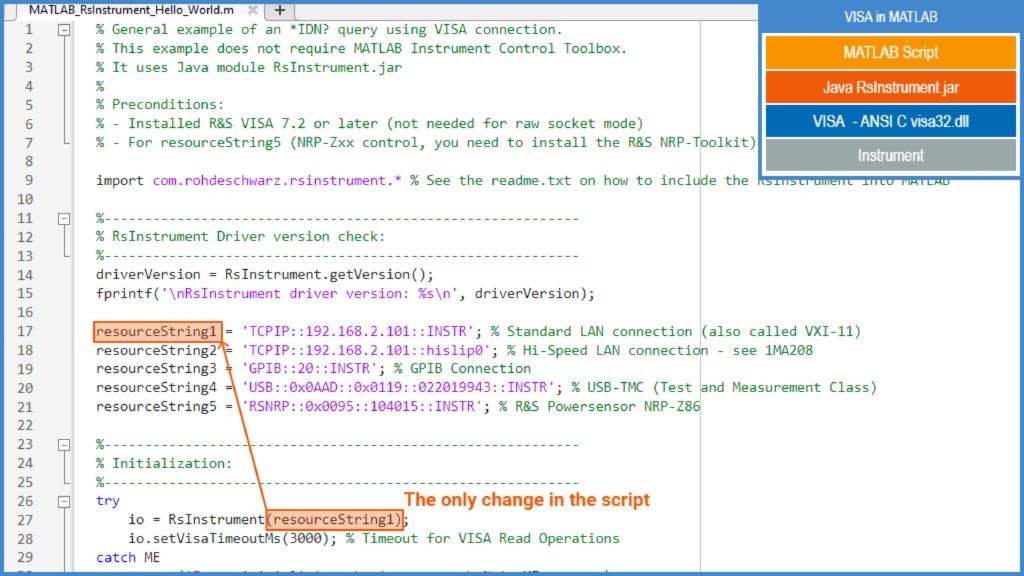Viewport: 1024px width, 576px height.
Task: Close the MATLAB_RsInstrument_Hello_World.m tab
Action: pos(253,9)
